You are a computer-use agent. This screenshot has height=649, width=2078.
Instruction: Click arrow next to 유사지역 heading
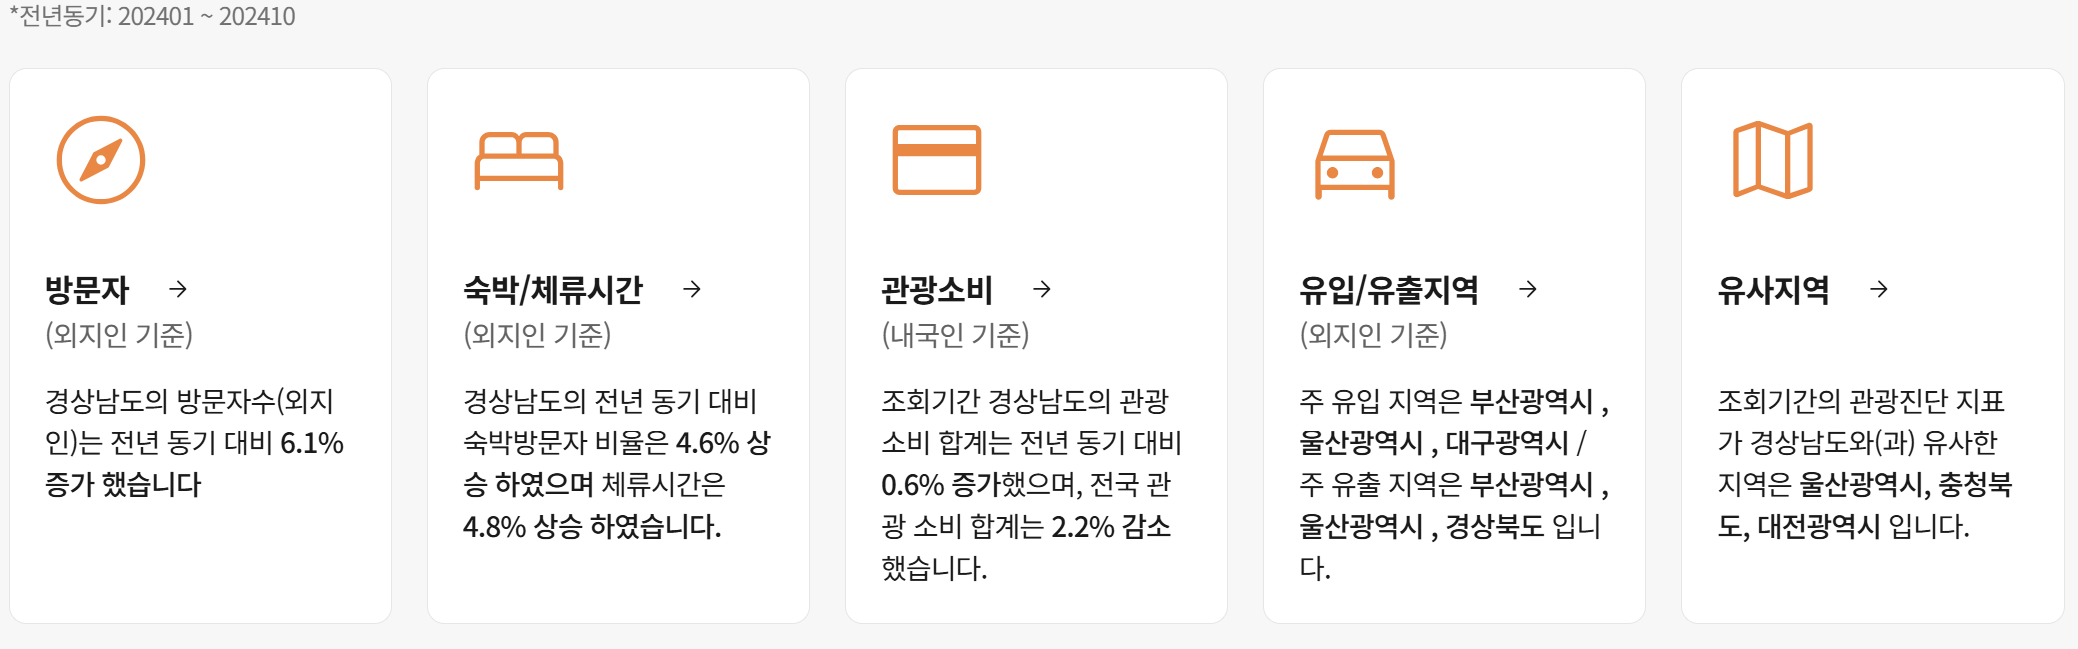[x=1879, y=290]
